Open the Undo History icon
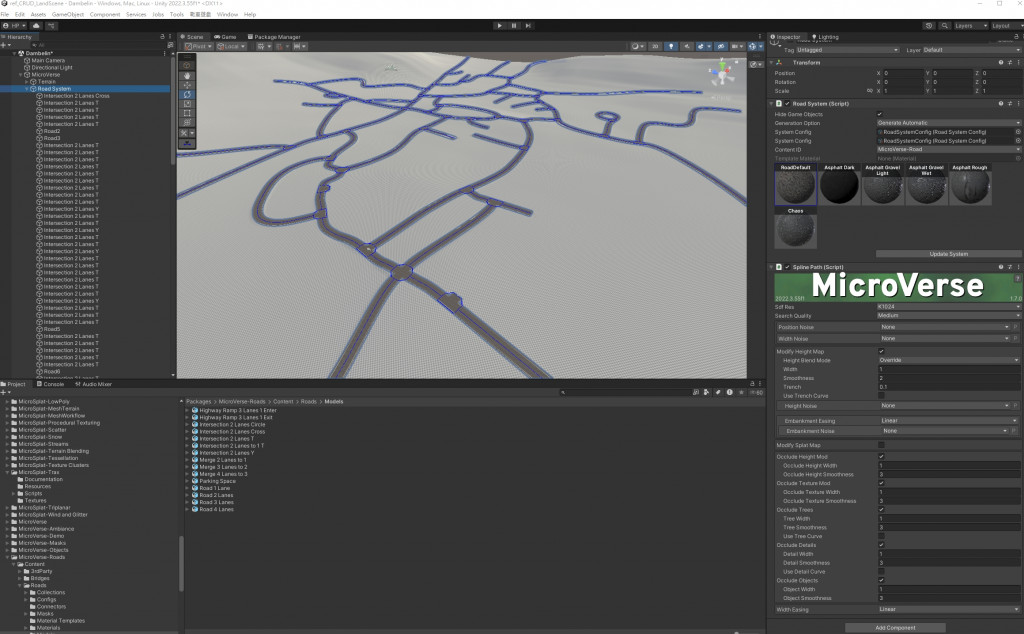1024x634 pixels. tap(929, 25)
